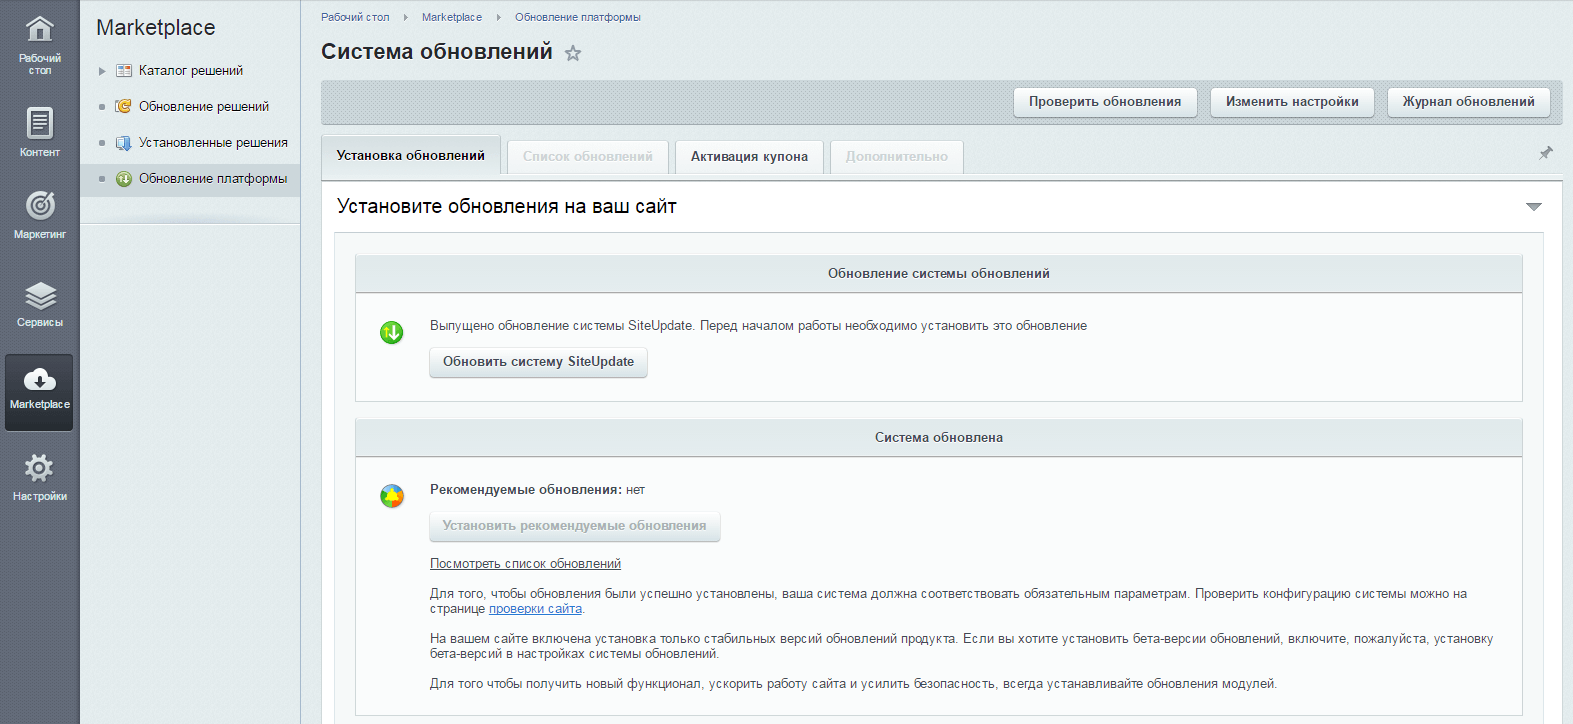Viewport: 1573px width, 724px height.
Task: Open Обновление решений in sidebar
Action: coord(203,107)
